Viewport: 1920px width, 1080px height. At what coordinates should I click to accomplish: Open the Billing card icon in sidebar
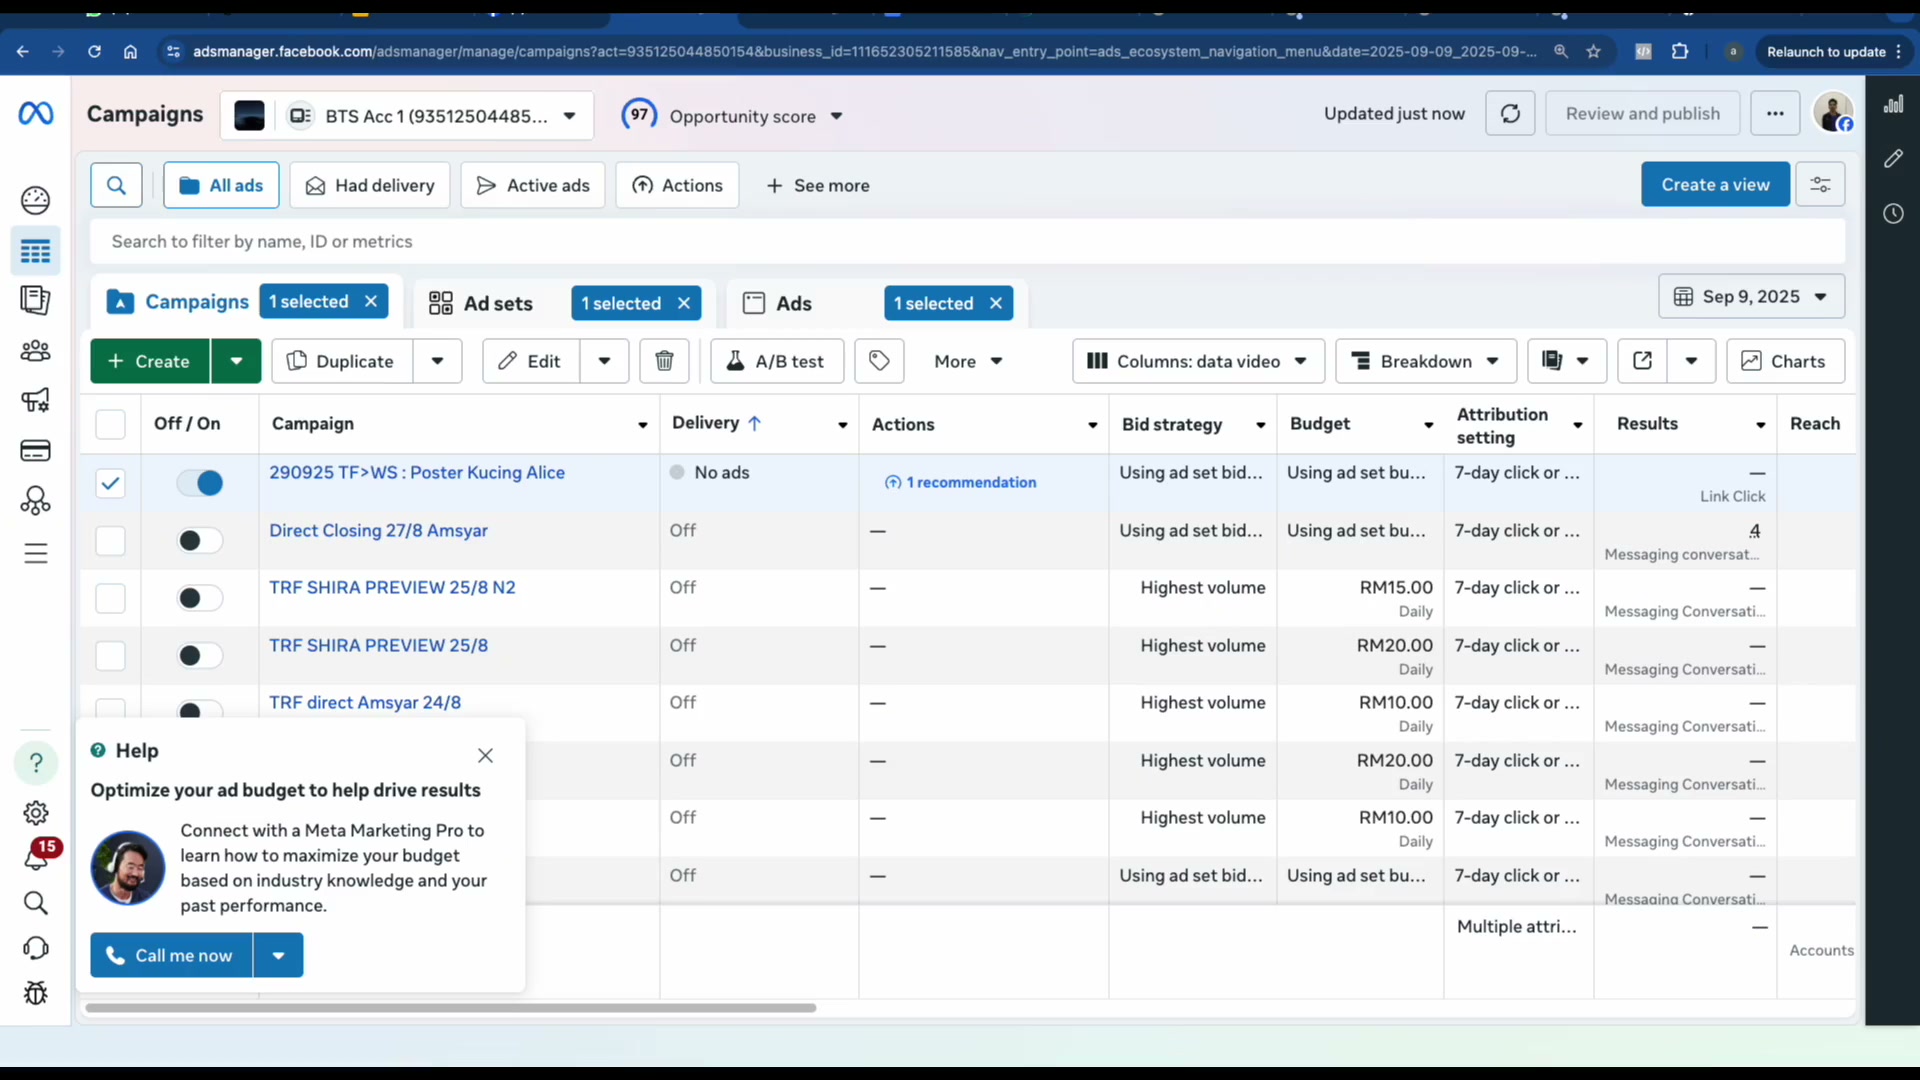click(x=36, y=451)
